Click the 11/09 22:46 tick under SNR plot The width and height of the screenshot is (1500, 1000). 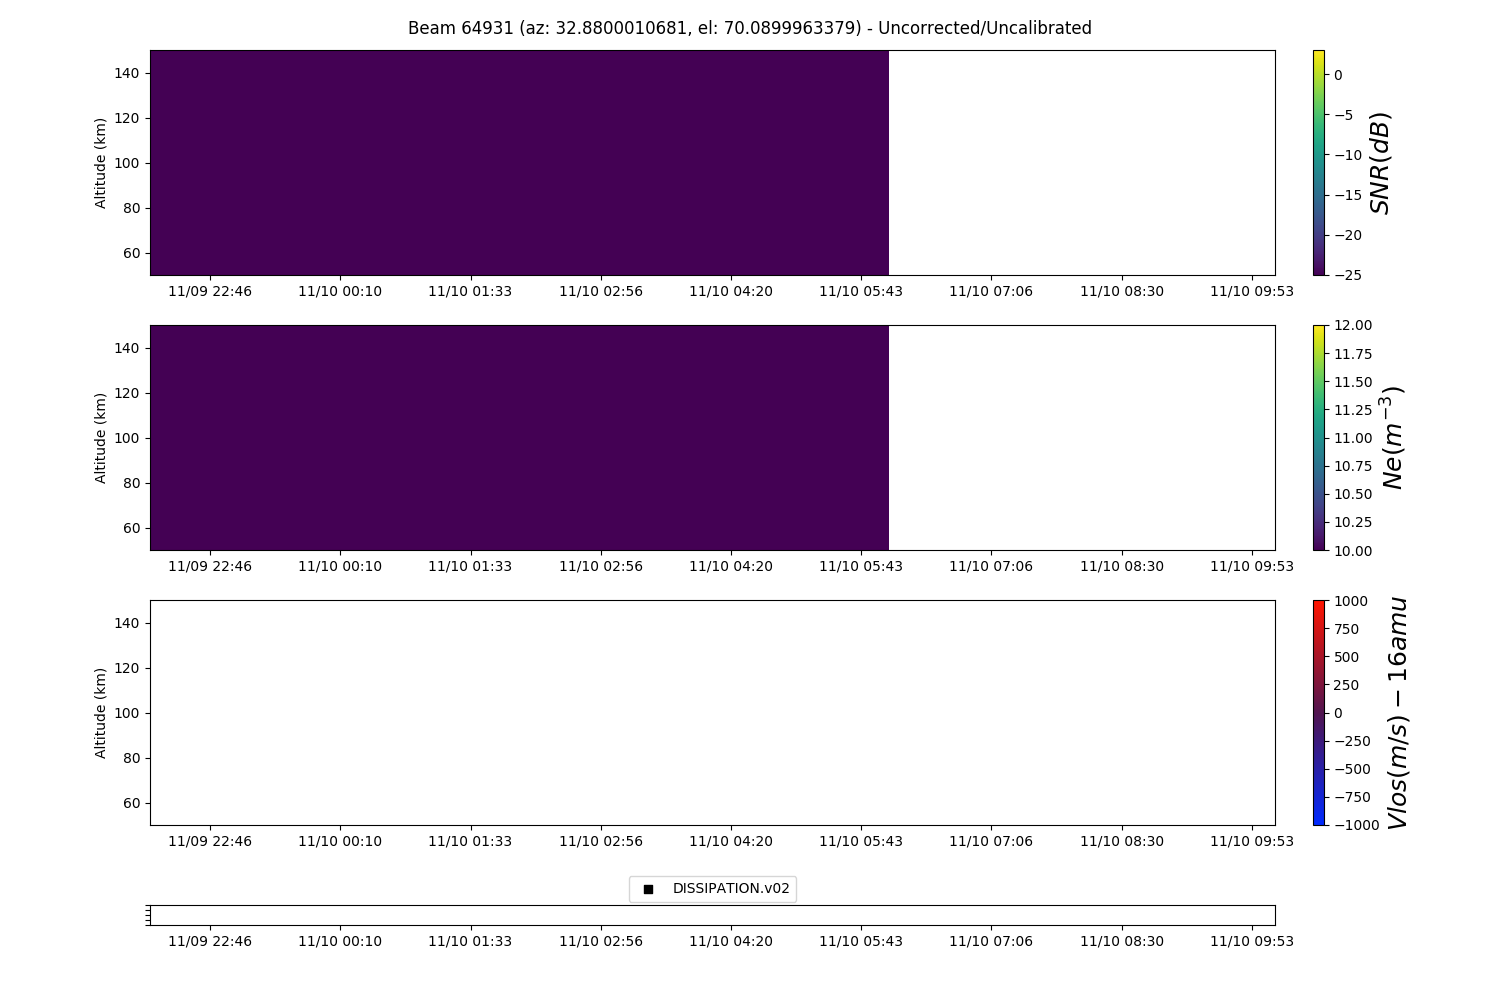pyautogui.click(x=210, y=291)
